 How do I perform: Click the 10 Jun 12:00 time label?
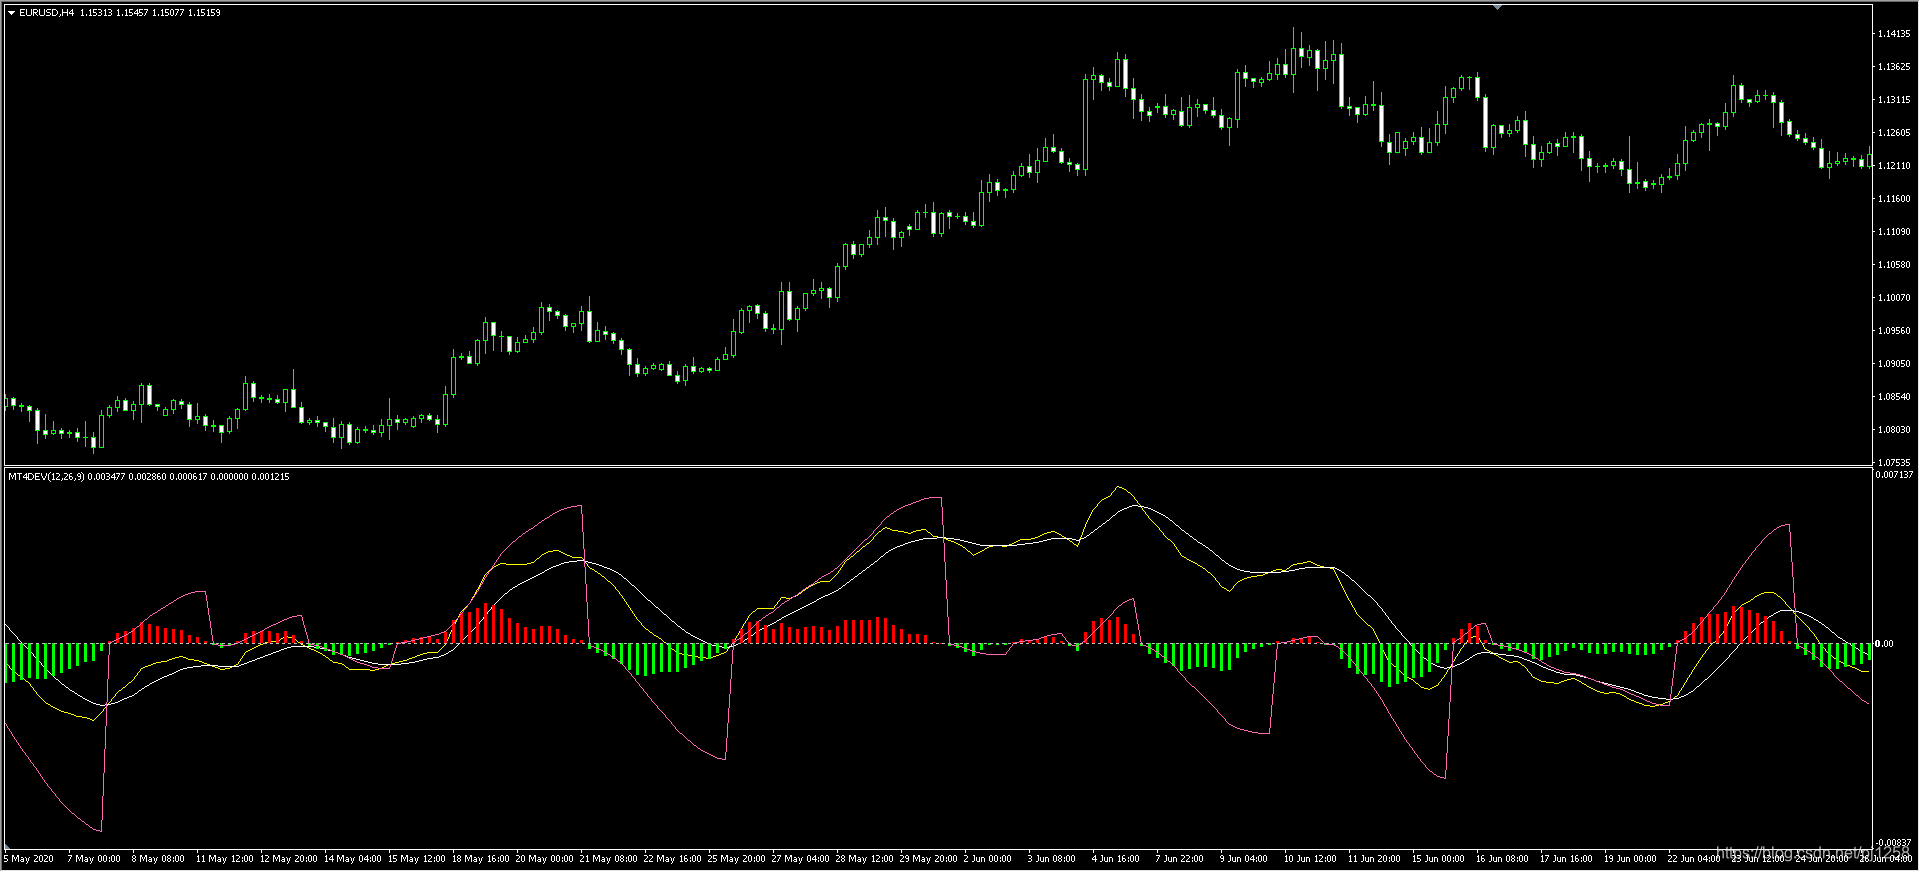click(1310, 859)
